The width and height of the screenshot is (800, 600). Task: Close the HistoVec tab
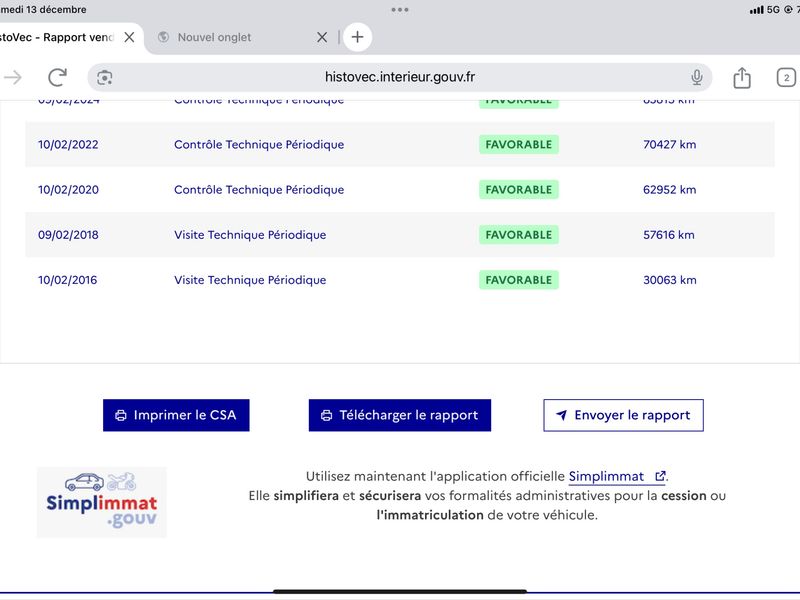pyautogui.click(x=129, y=37)
